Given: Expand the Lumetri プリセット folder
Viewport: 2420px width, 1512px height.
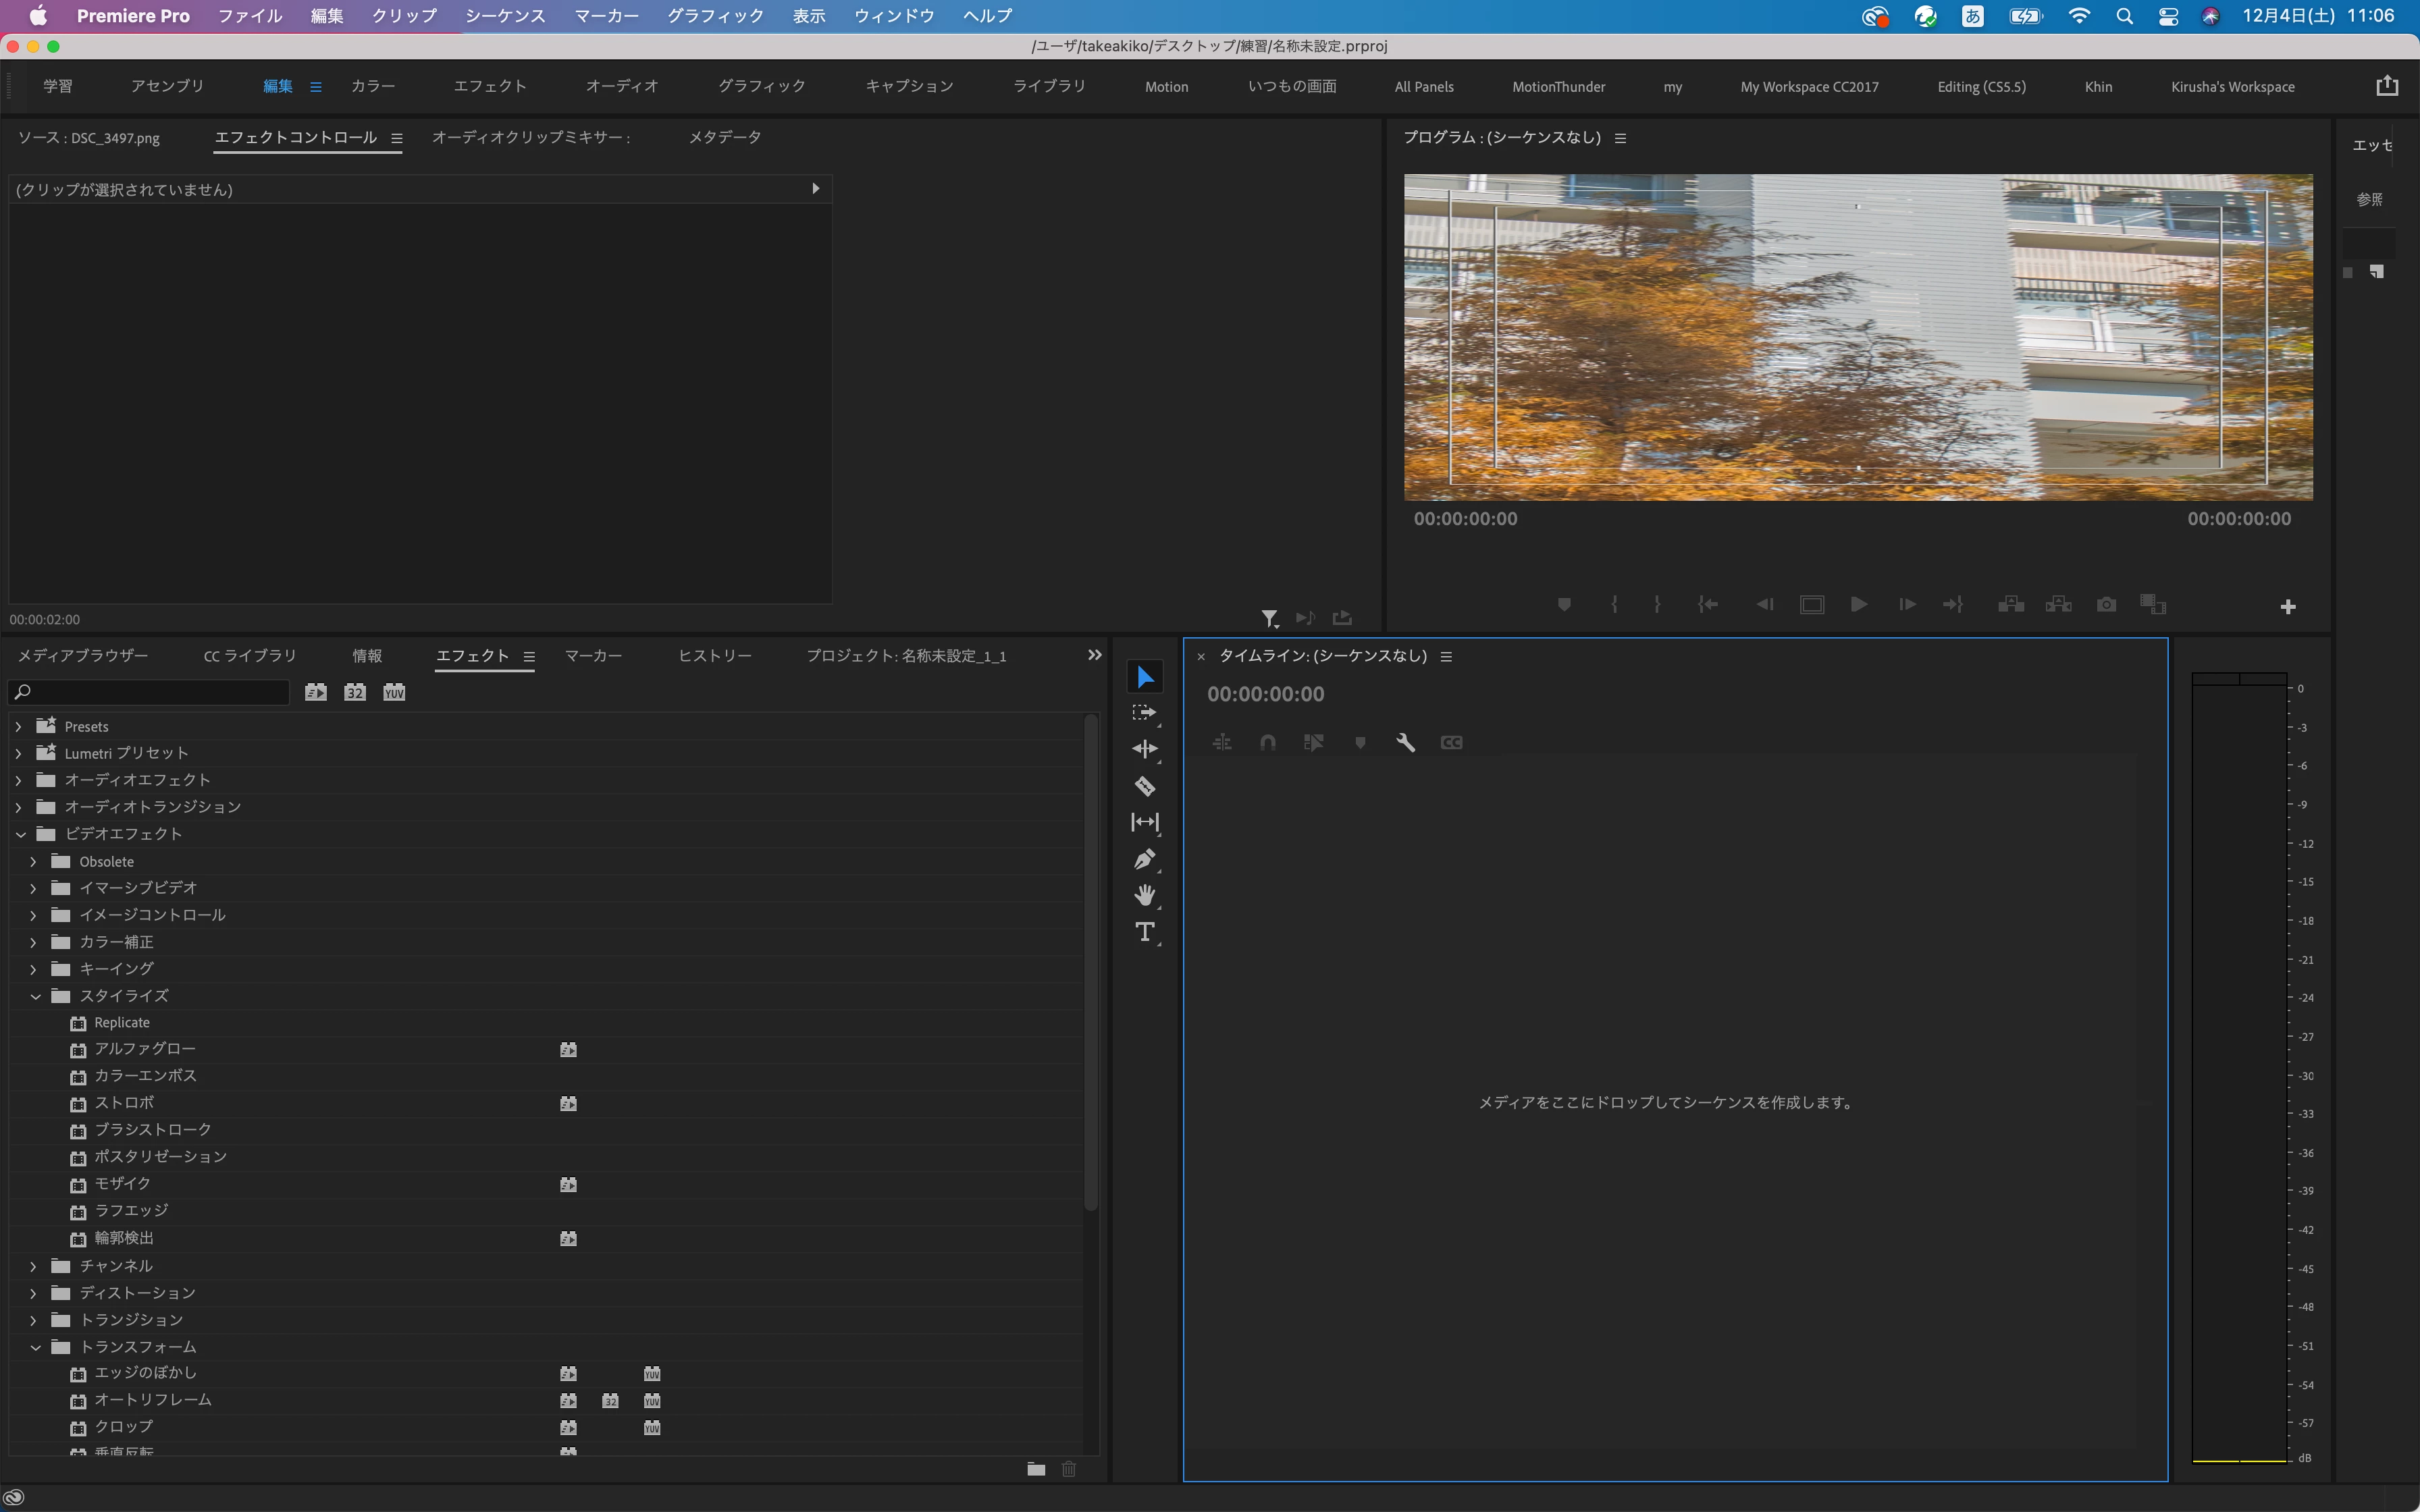Looking at the screenshot, I should pyautogui.click(x=19, y=753).
